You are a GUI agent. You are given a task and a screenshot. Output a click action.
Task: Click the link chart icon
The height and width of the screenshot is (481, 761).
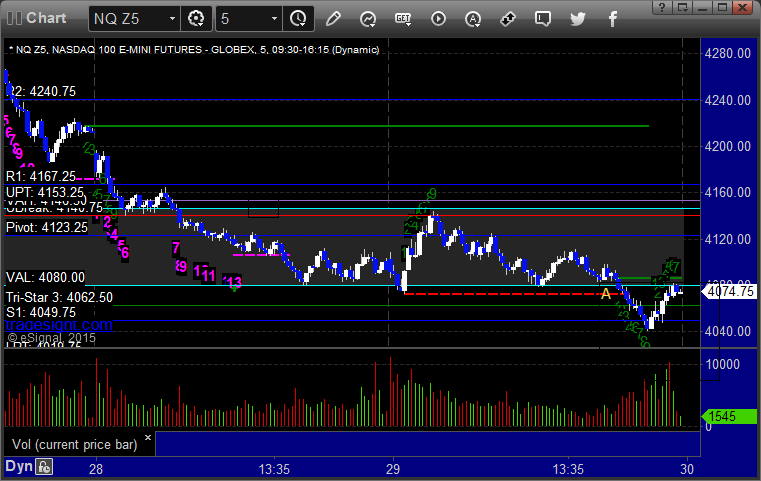pyautogui.click(x=508, y=18)
